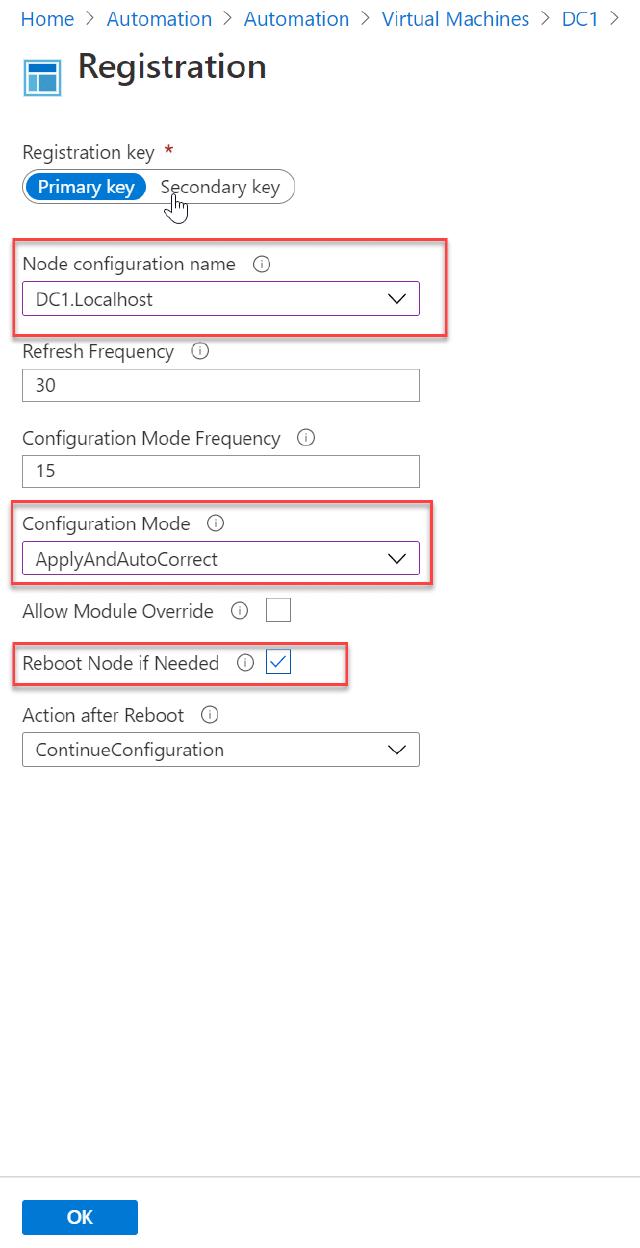Select the Primary key option
The image size is (640, 1248).
point(86,187)
